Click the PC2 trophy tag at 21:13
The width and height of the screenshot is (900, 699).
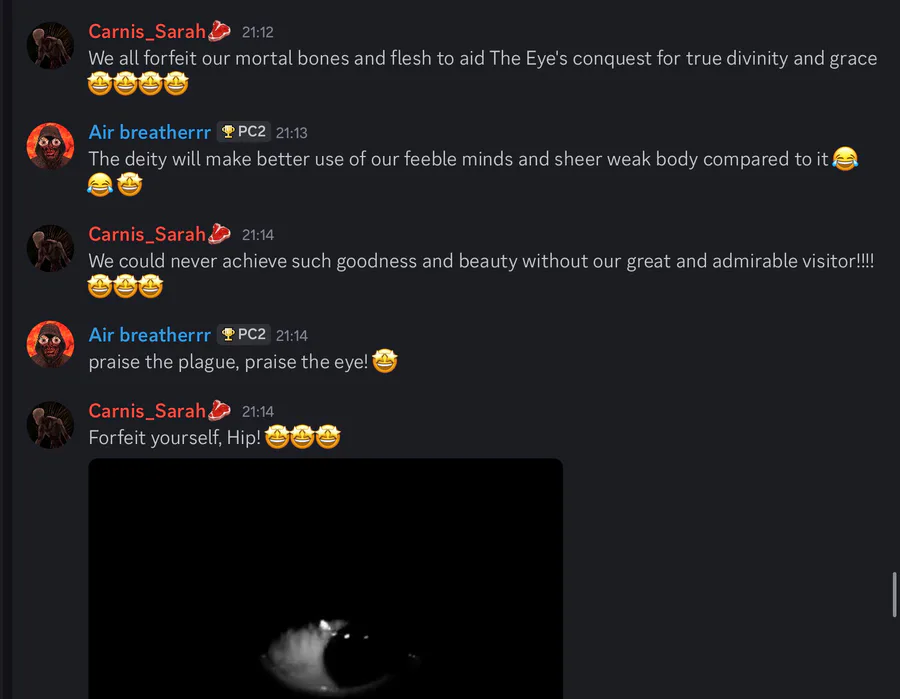pyautogui.click(x=244, y=132)
